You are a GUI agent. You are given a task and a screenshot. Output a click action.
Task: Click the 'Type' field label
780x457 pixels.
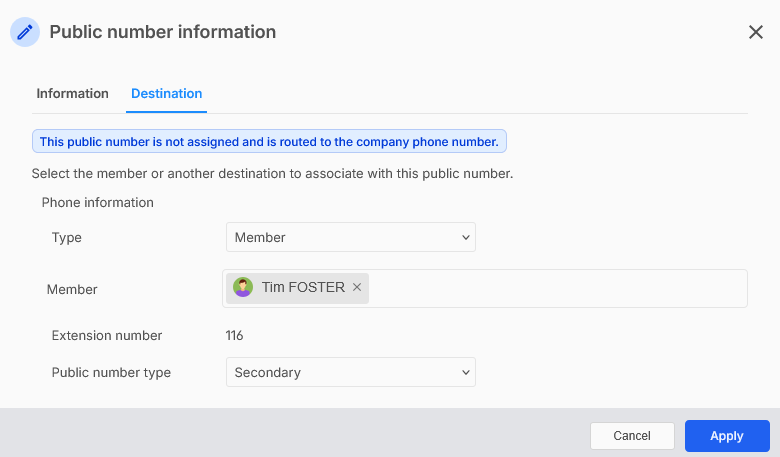click(x=67, y=238)
